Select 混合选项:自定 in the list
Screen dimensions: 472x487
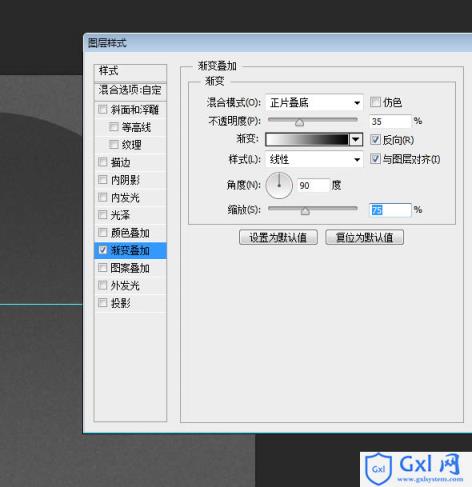click(x=130, y=91)
